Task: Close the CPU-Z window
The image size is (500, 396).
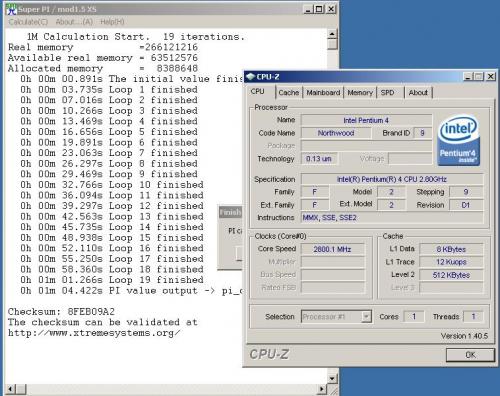Action: click(x=491, y=77)
